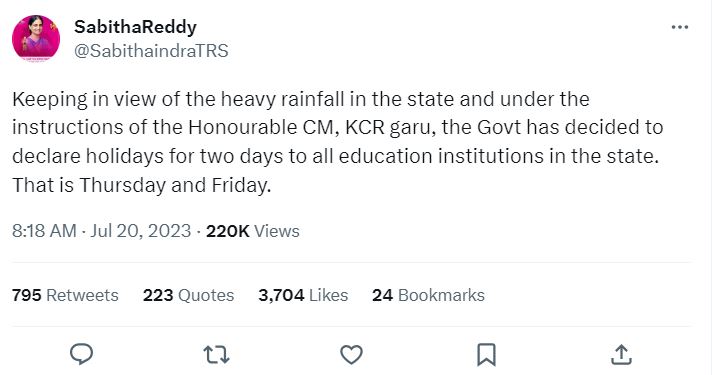The height and width of the screenshot is (375, 712).
Task: Visit the SabithaReddy display name link
Action: coord(135,27)
